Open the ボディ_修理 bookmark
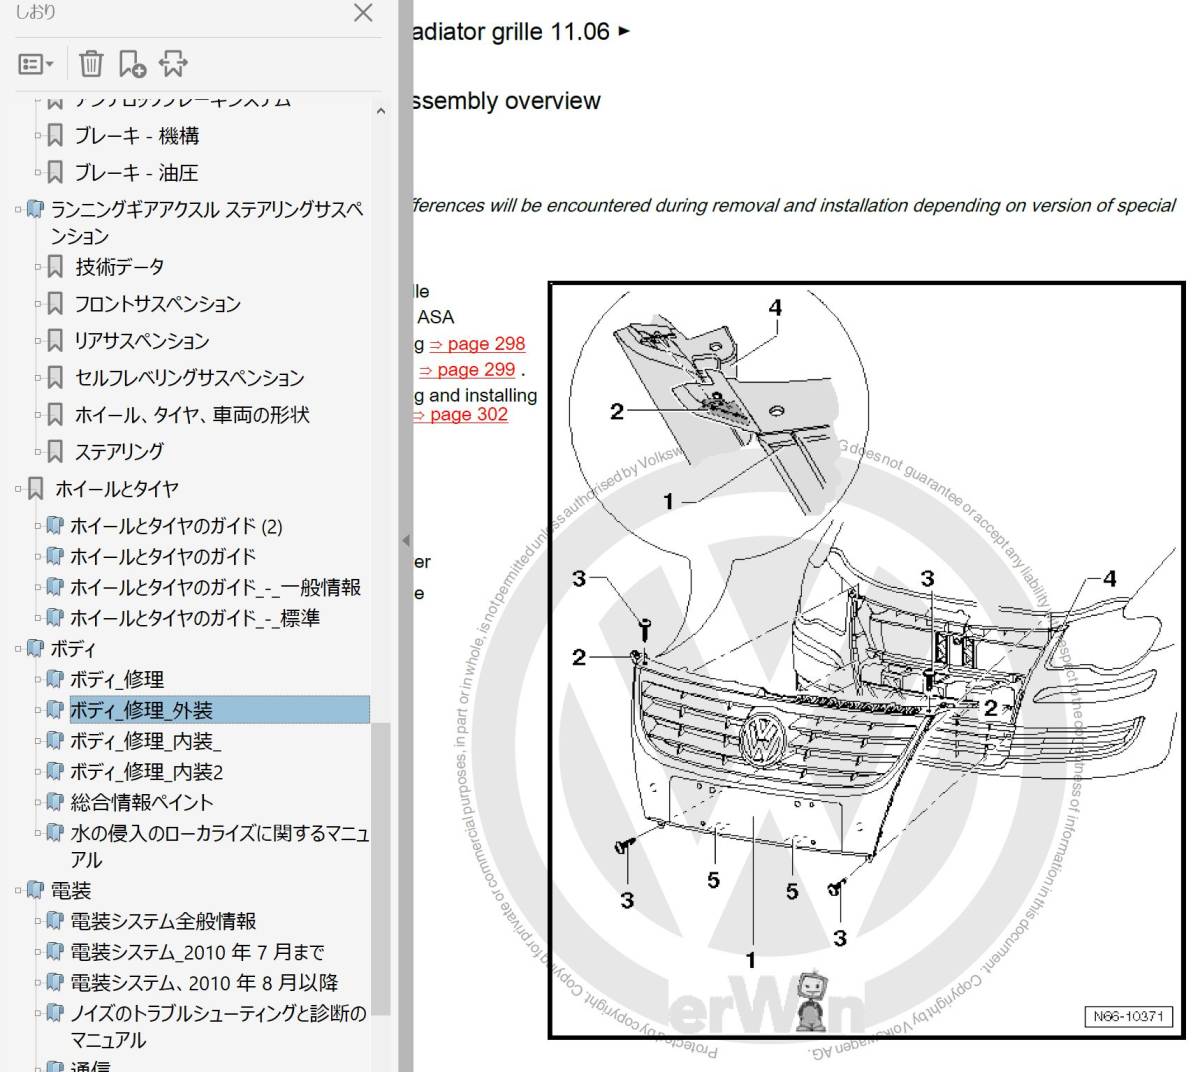Screen dimensions: 1200x1072 117,680
